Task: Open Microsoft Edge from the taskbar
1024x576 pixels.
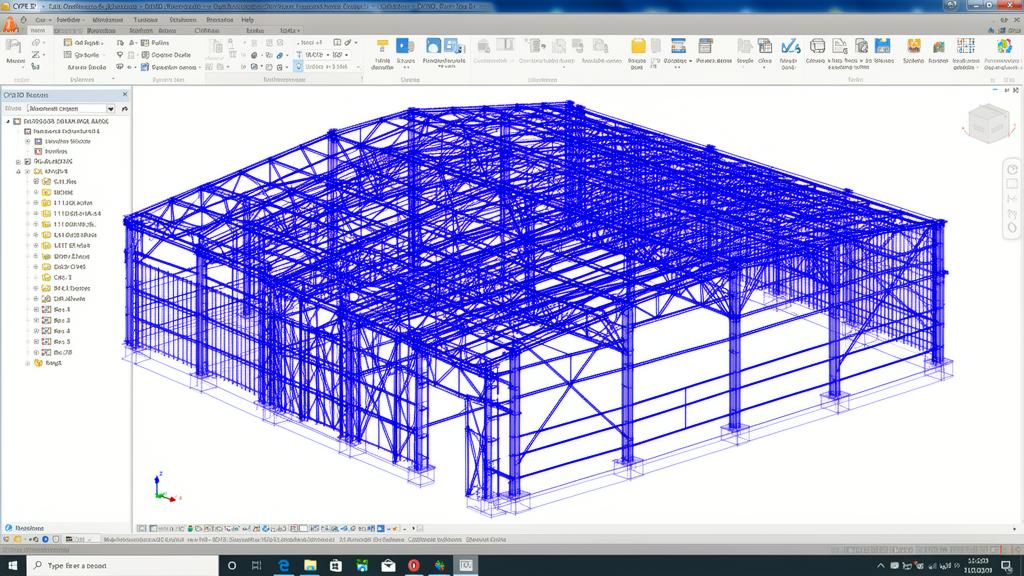Action: pyautogui.click(x=283, y=565)
